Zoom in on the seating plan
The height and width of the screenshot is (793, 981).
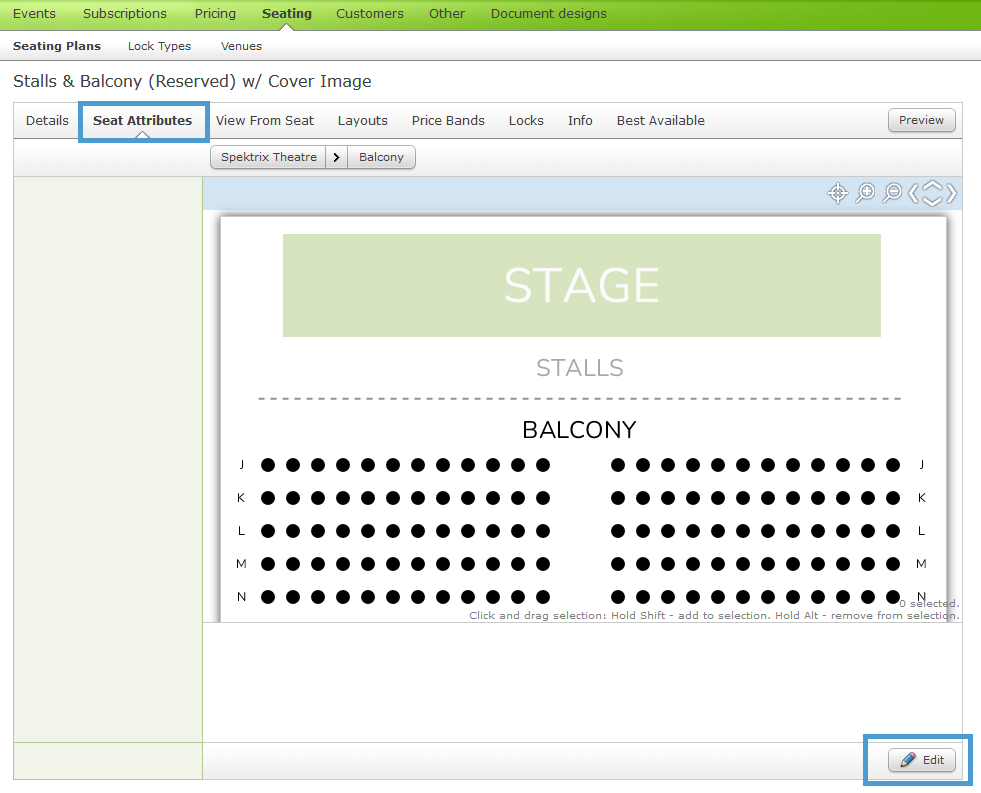coord(865,193)
